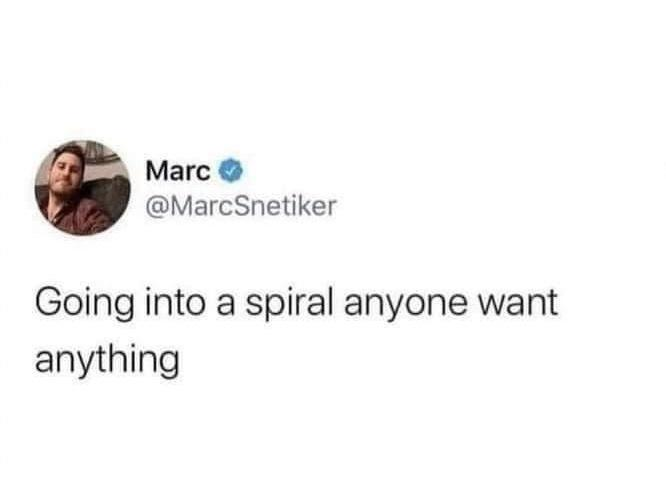Click the blank white area above the tweet header
Image resolution: width=666 pixels, height=489 pixels.
pos(333,68)
